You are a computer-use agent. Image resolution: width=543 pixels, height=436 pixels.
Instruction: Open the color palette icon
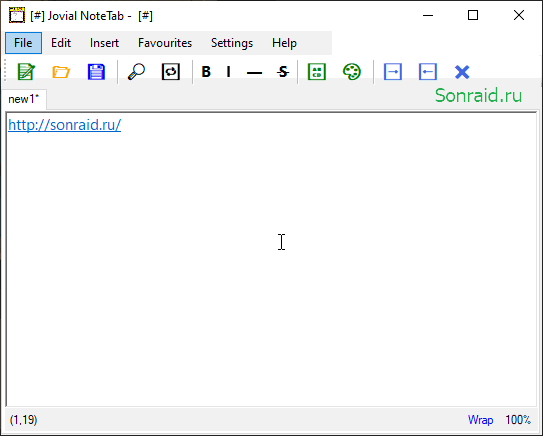[352, 72]
